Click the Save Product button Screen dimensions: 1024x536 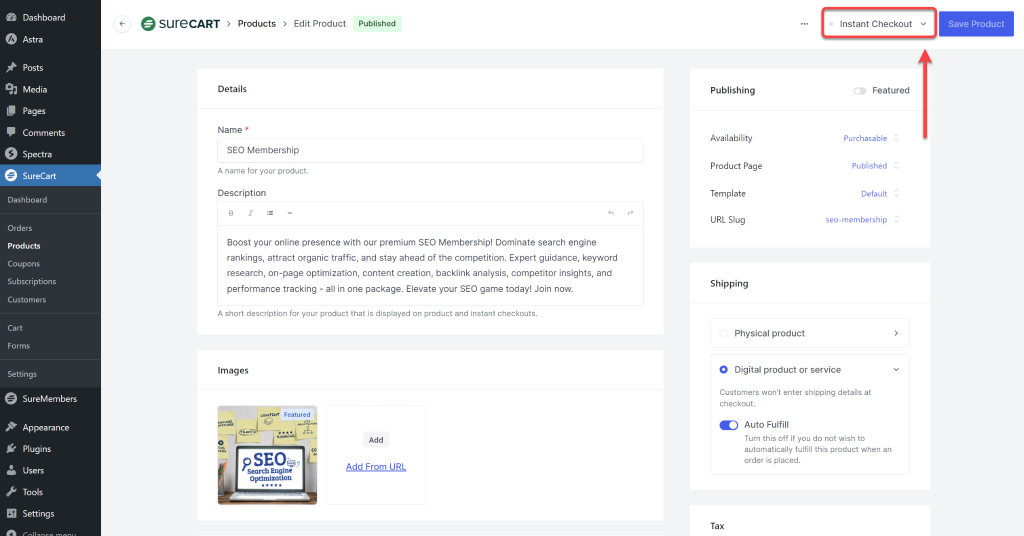[976, 24]
